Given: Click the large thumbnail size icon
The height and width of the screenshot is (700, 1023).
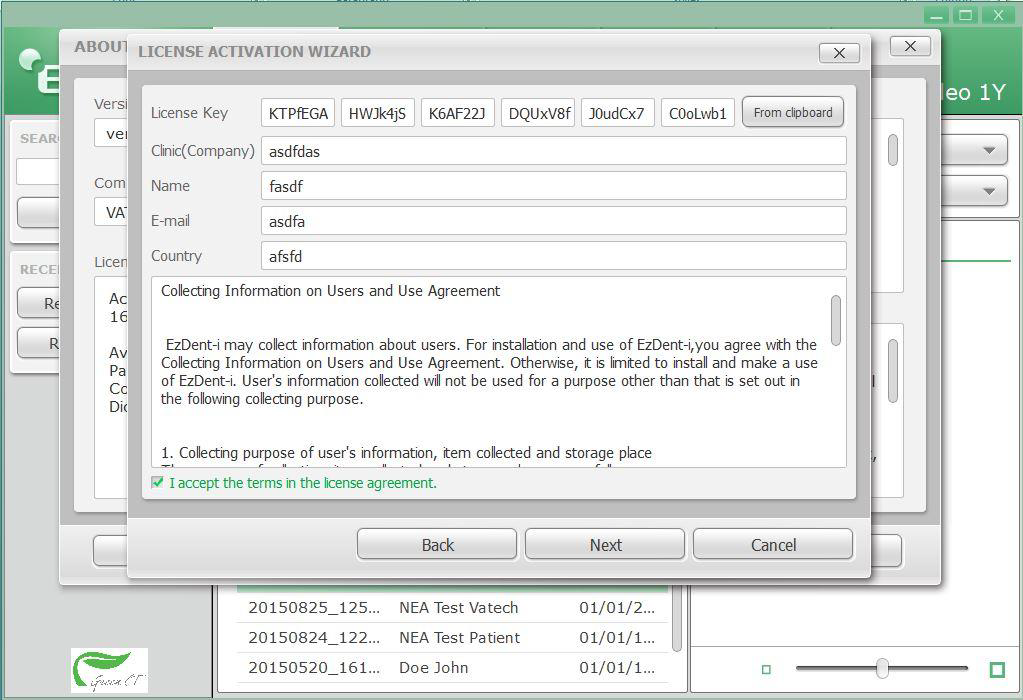Looking at the screenshot, I should pos(997,669).
